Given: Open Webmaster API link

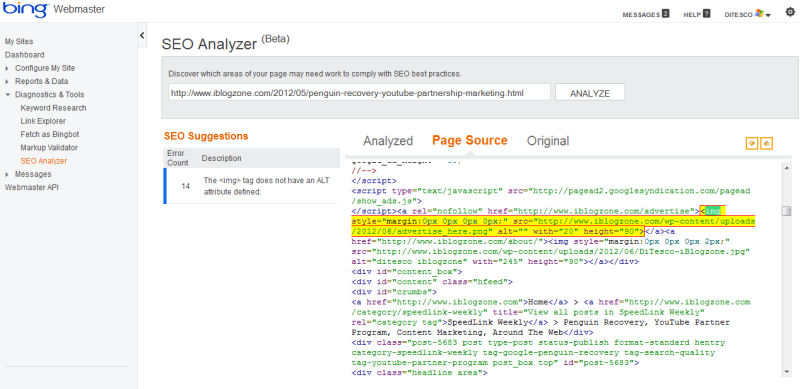Looking at the screenshot, I should click(x=32, y=187).
